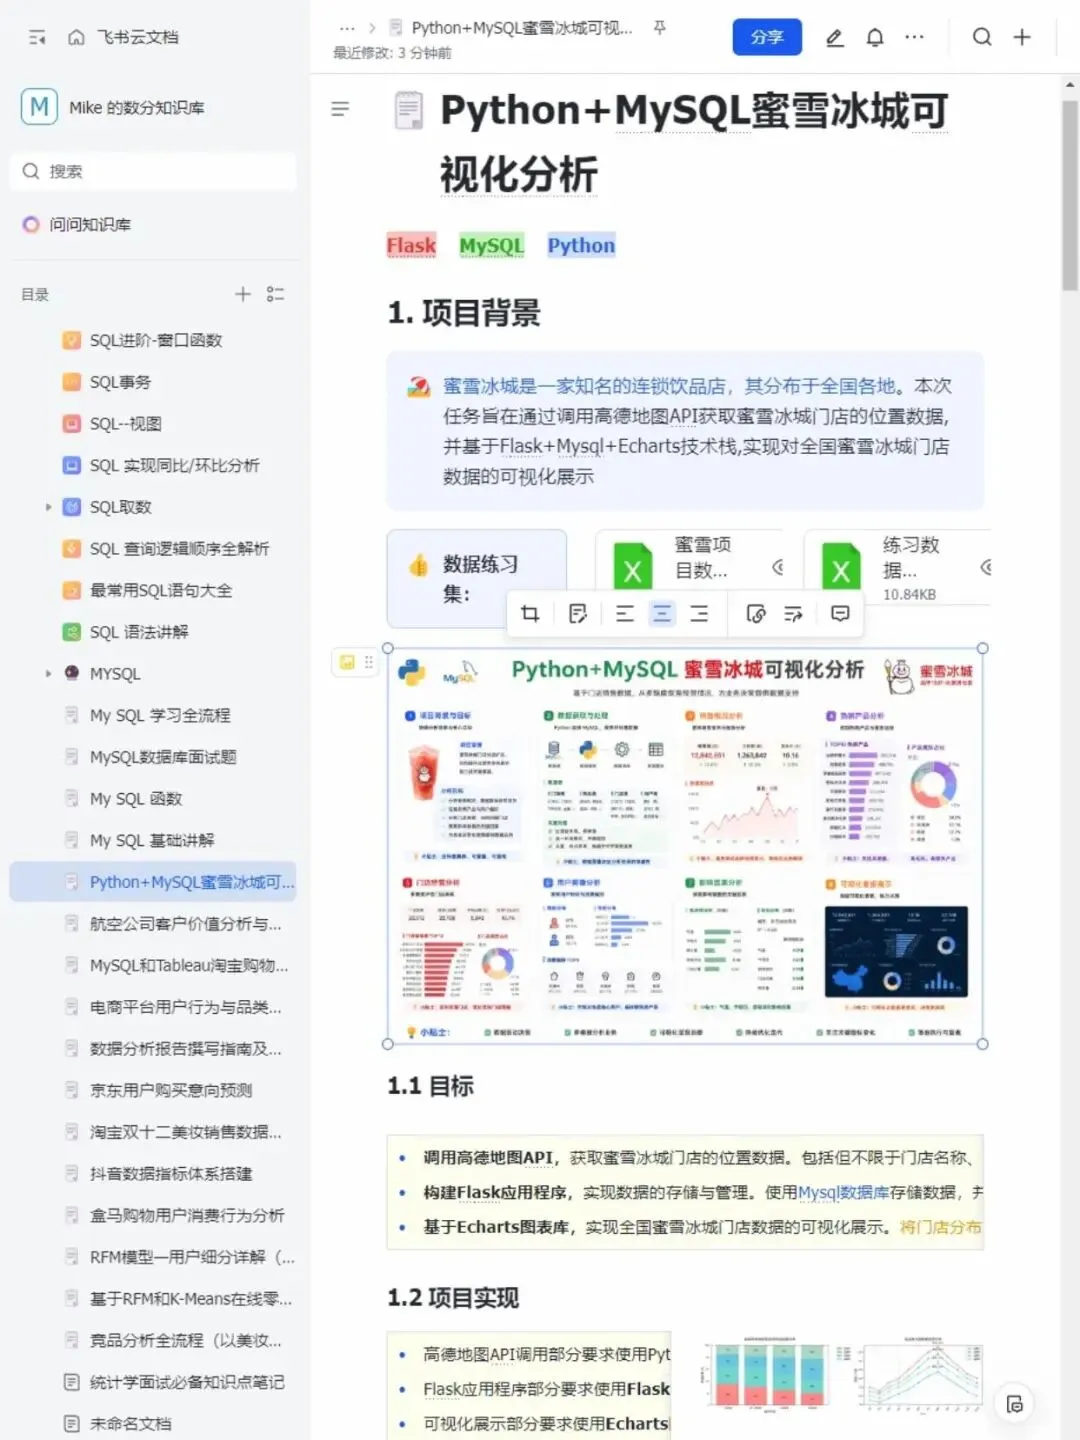The image size is (1080, 1440).
Task: Center-align the selected image
Action: pos(662,614)
